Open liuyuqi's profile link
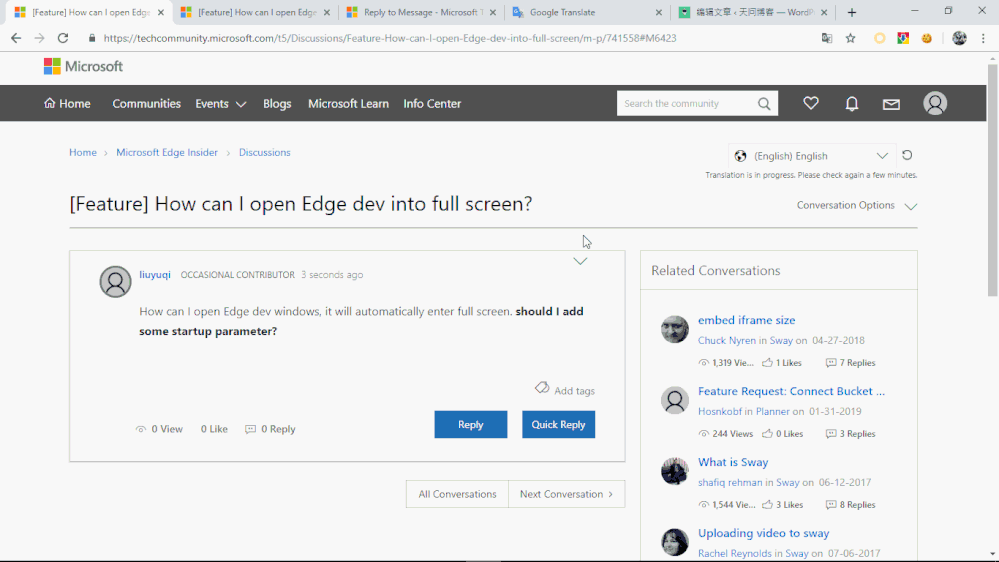Screen dimensions: 999x562 [x=155, y=275]
